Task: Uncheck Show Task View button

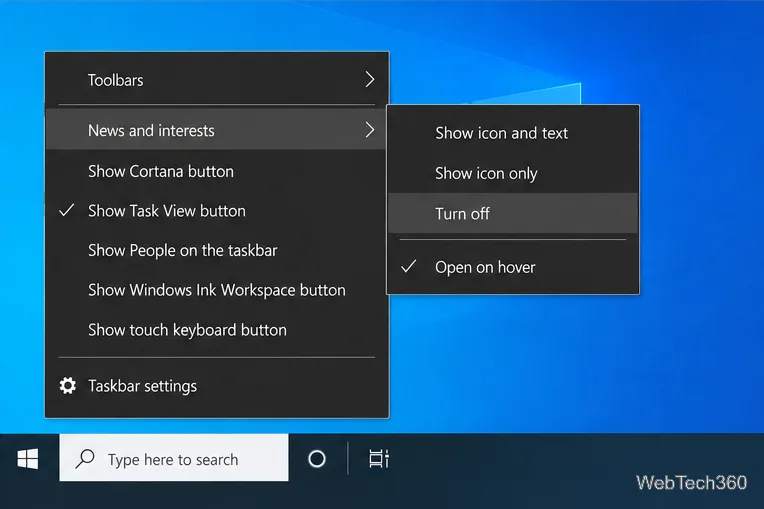Action: click(x=217, y=211)
